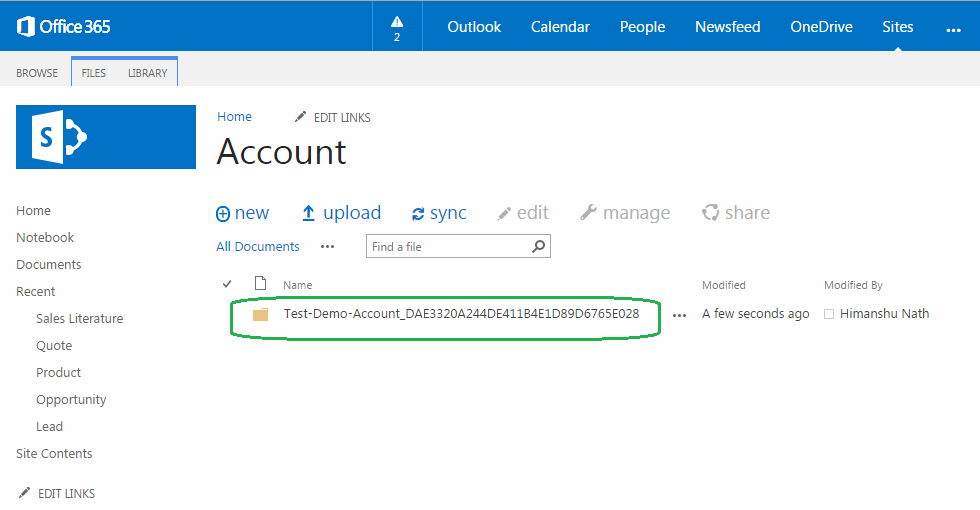Image resolution: width=980 pixels, height=510 pixels.
Task: Open Sales Literature under Recent
Action: 79,319
